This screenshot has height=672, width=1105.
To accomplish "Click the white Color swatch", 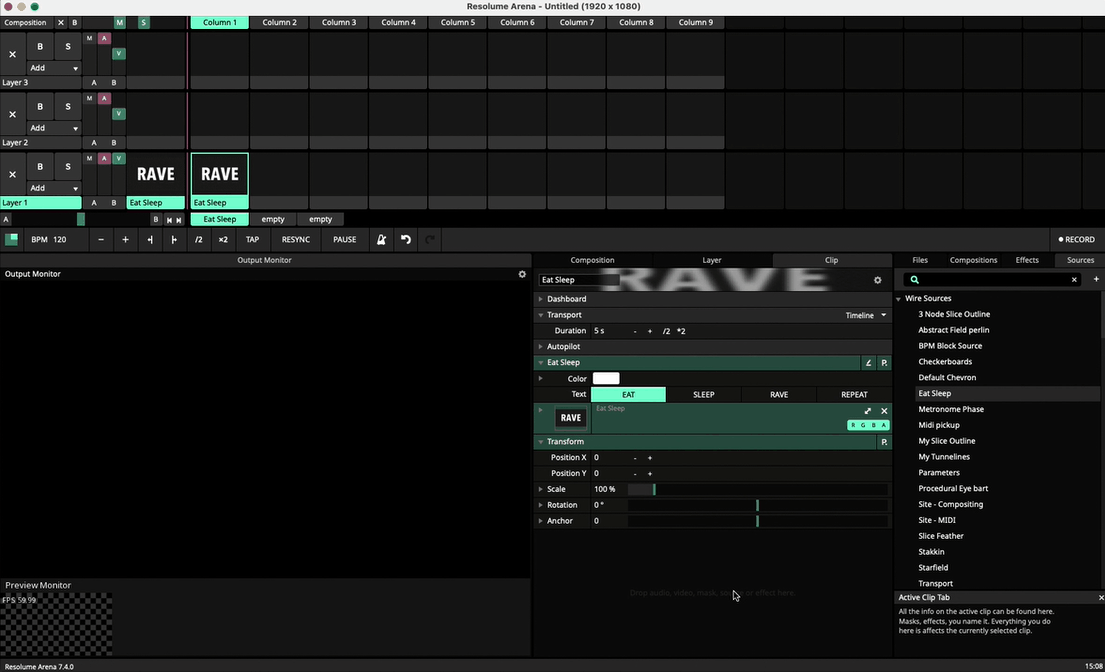I will 606,379.
